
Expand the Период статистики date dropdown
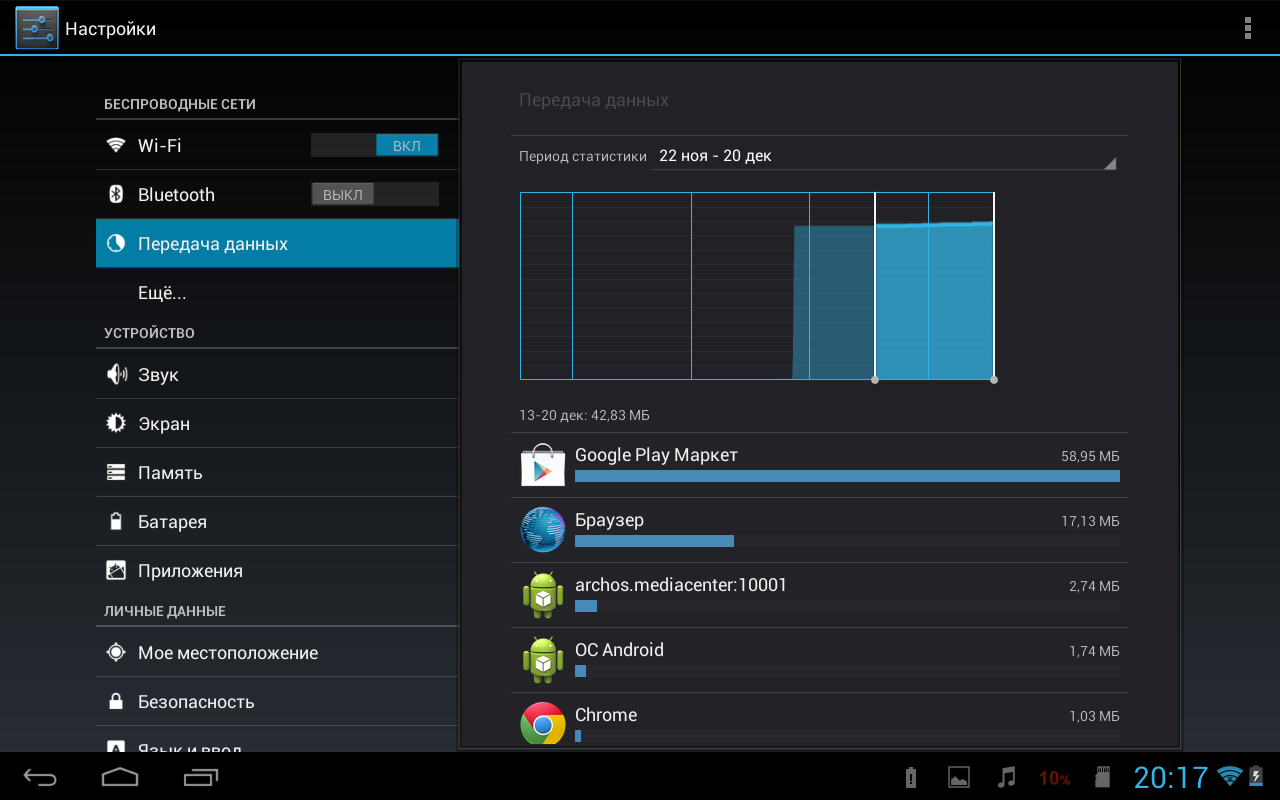(884, 157)
